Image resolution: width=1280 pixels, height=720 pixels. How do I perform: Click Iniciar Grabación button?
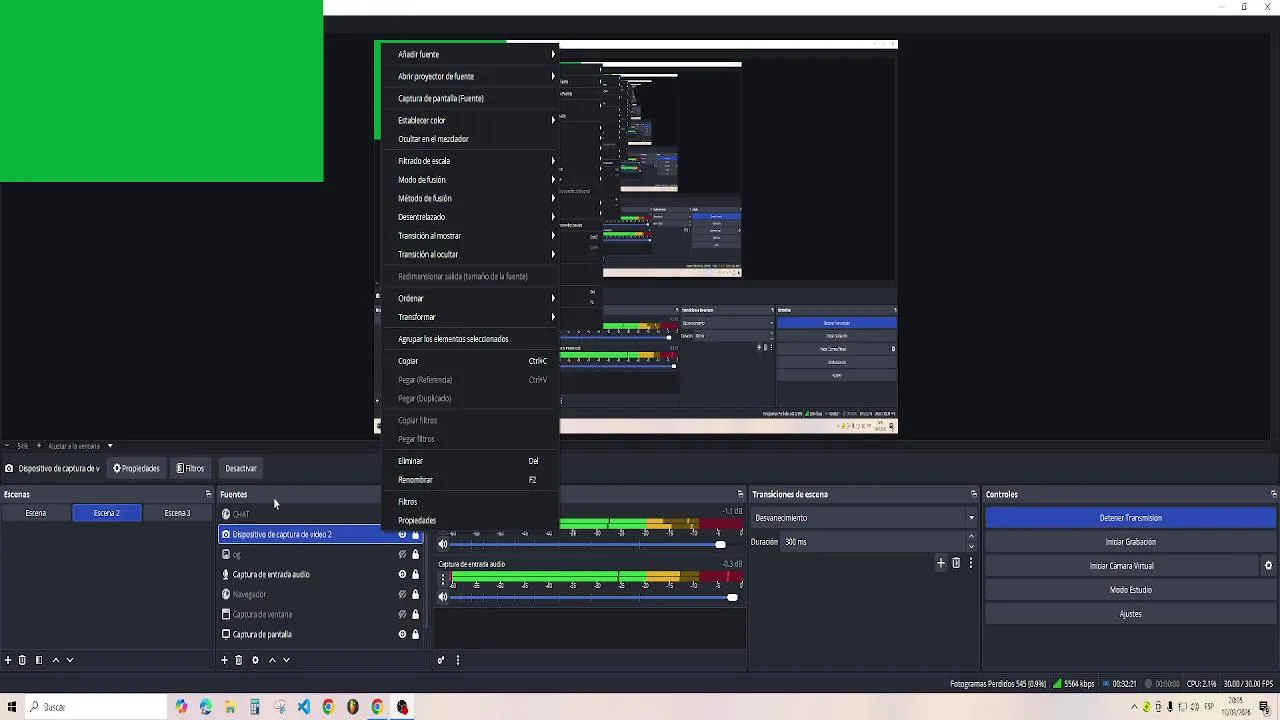pos(1130,542)
